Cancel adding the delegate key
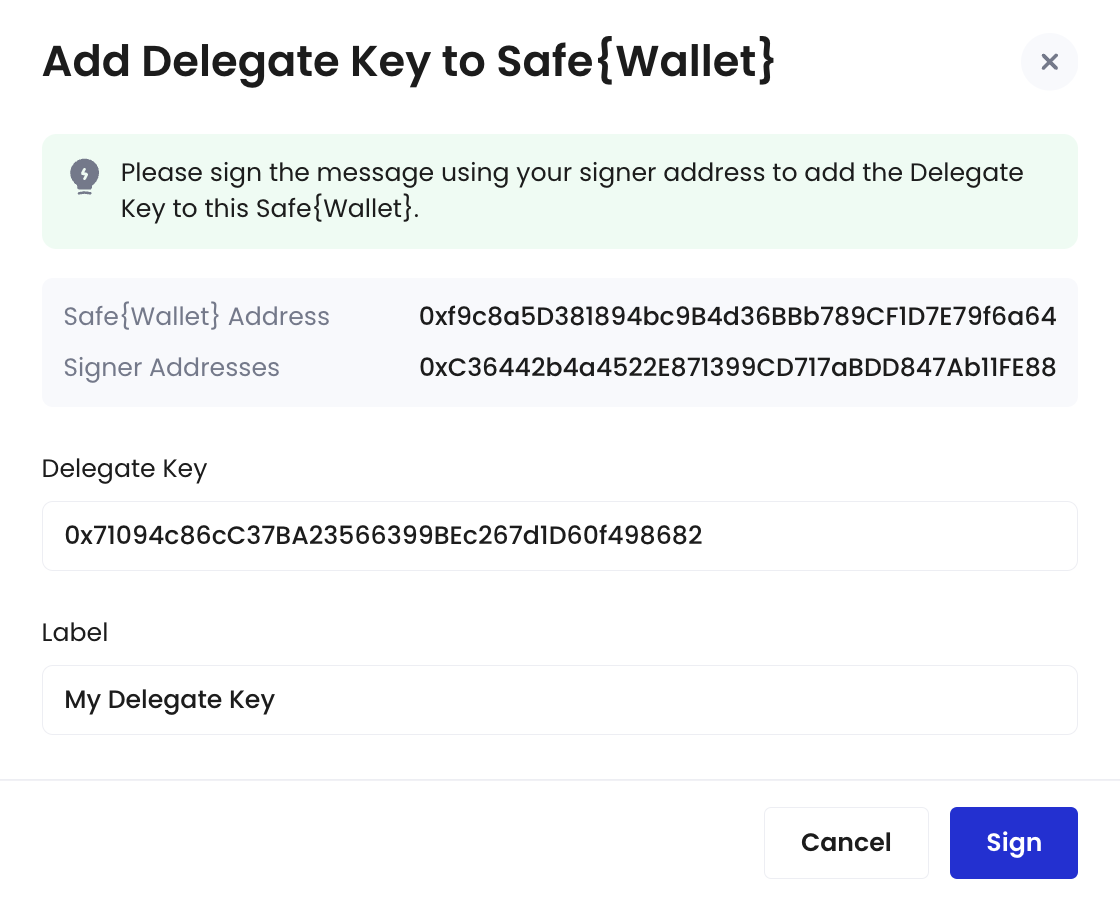This screenshot has height=900, width=1120. 846,843
